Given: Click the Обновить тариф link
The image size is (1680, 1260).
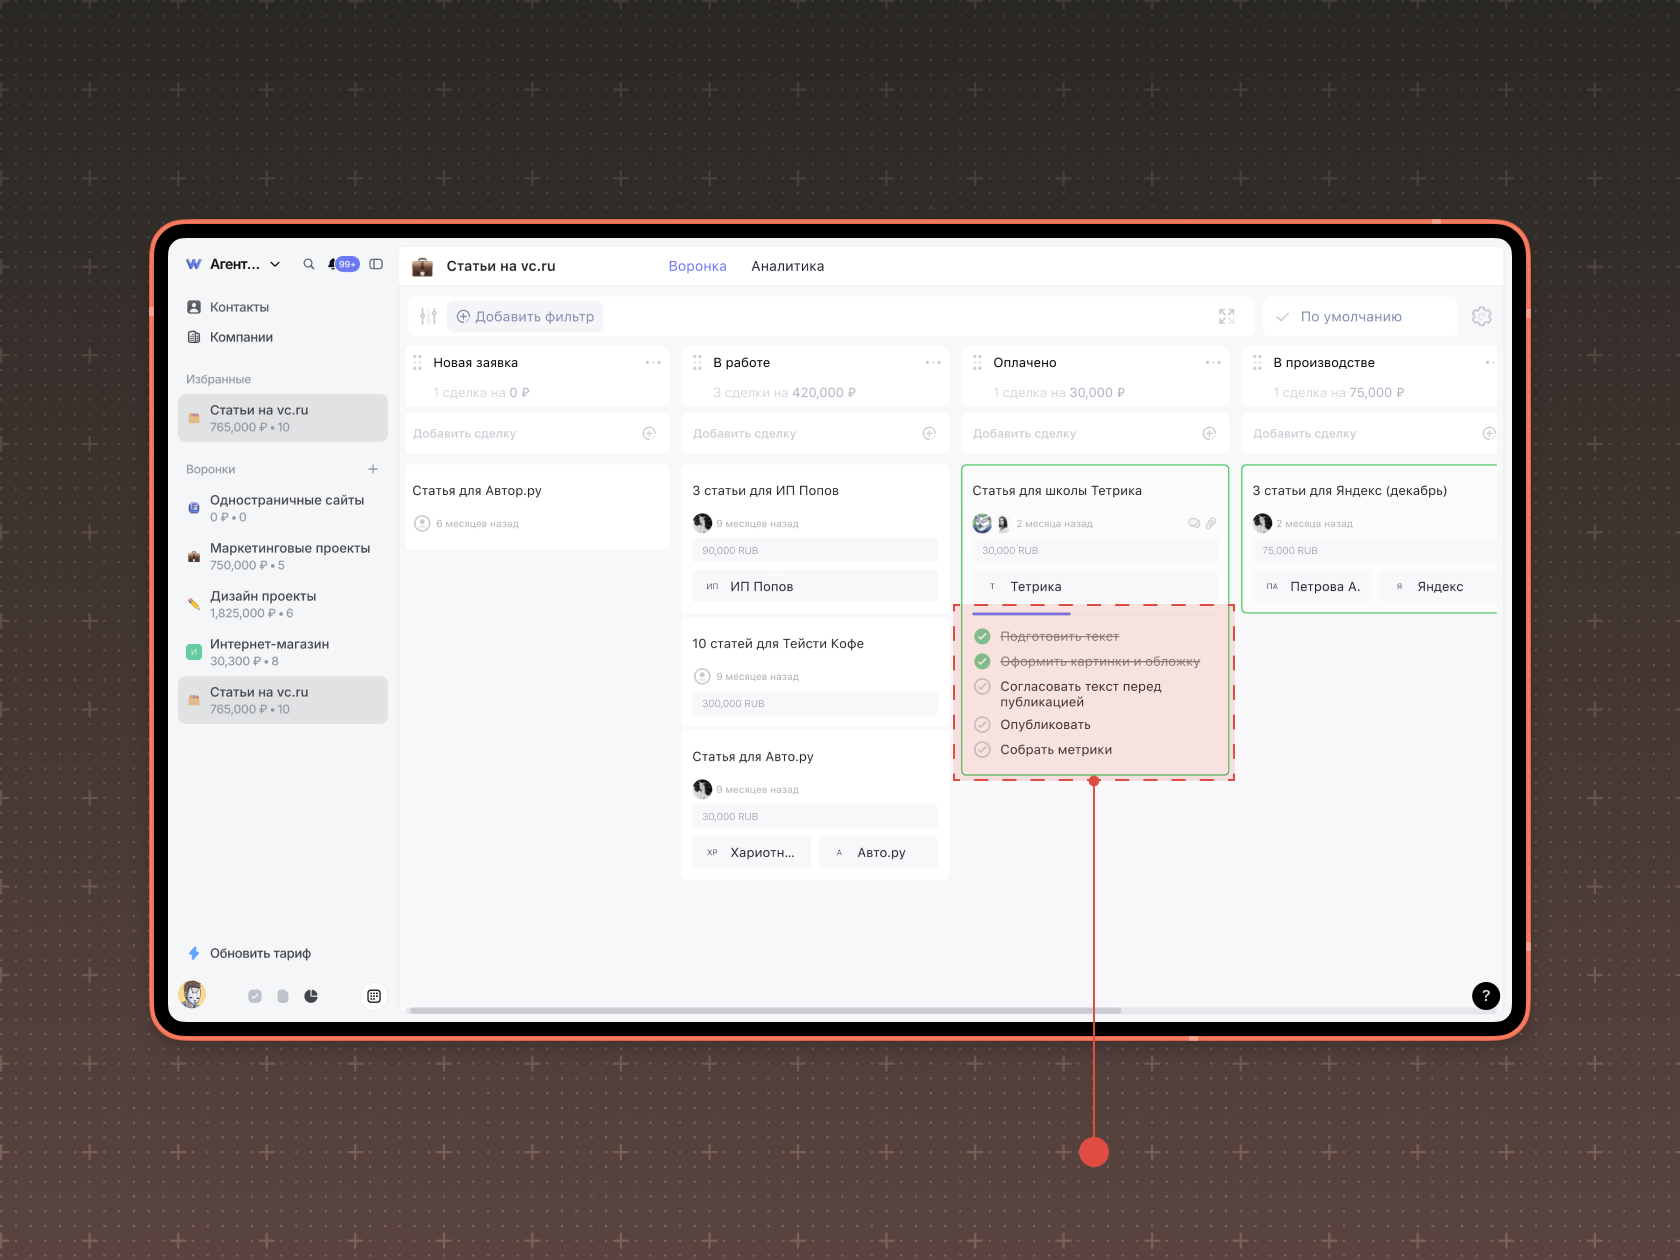Looking at the screenshot, I should [x=260, y=953].
